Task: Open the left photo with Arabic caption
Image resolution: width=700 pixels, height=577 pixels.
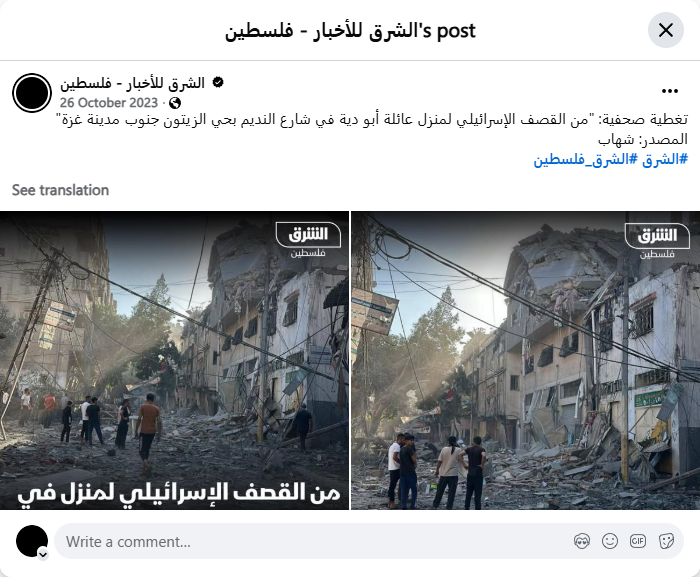Action: coord(174,360)
